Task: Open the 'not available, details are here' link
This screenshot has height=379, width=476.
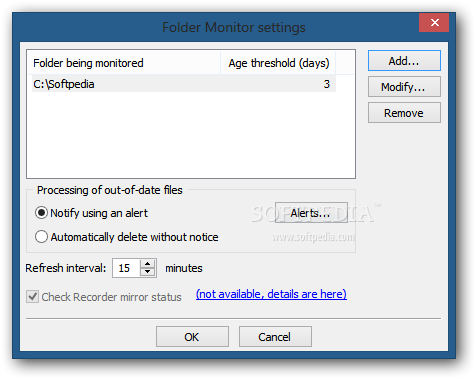Action: pos(271,294)
